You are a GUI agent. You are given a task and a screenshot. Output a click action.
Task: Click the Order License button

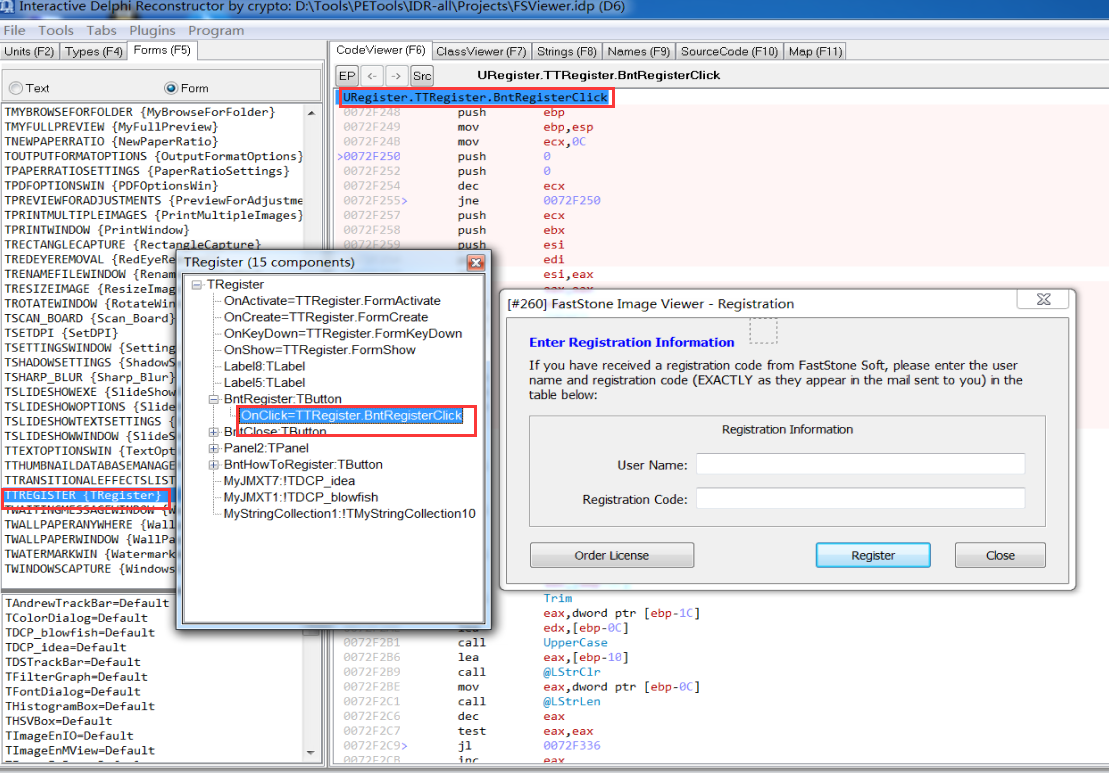click(612, 556)
